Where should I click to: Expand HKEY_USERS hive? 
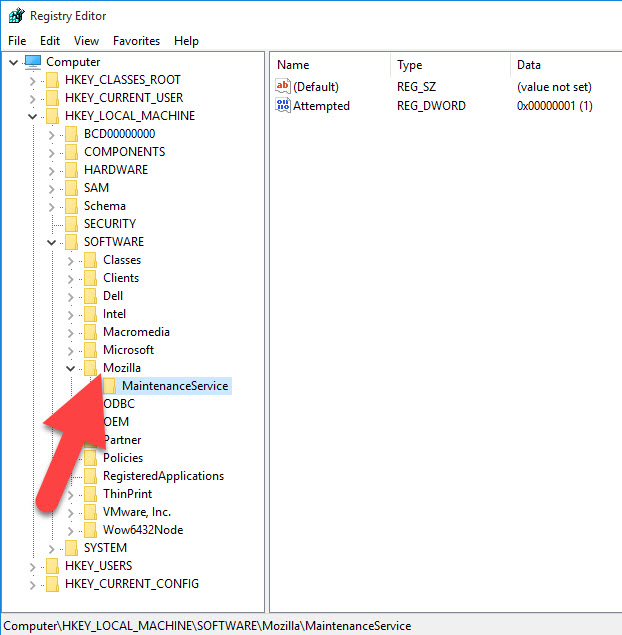tap(33, 567)
